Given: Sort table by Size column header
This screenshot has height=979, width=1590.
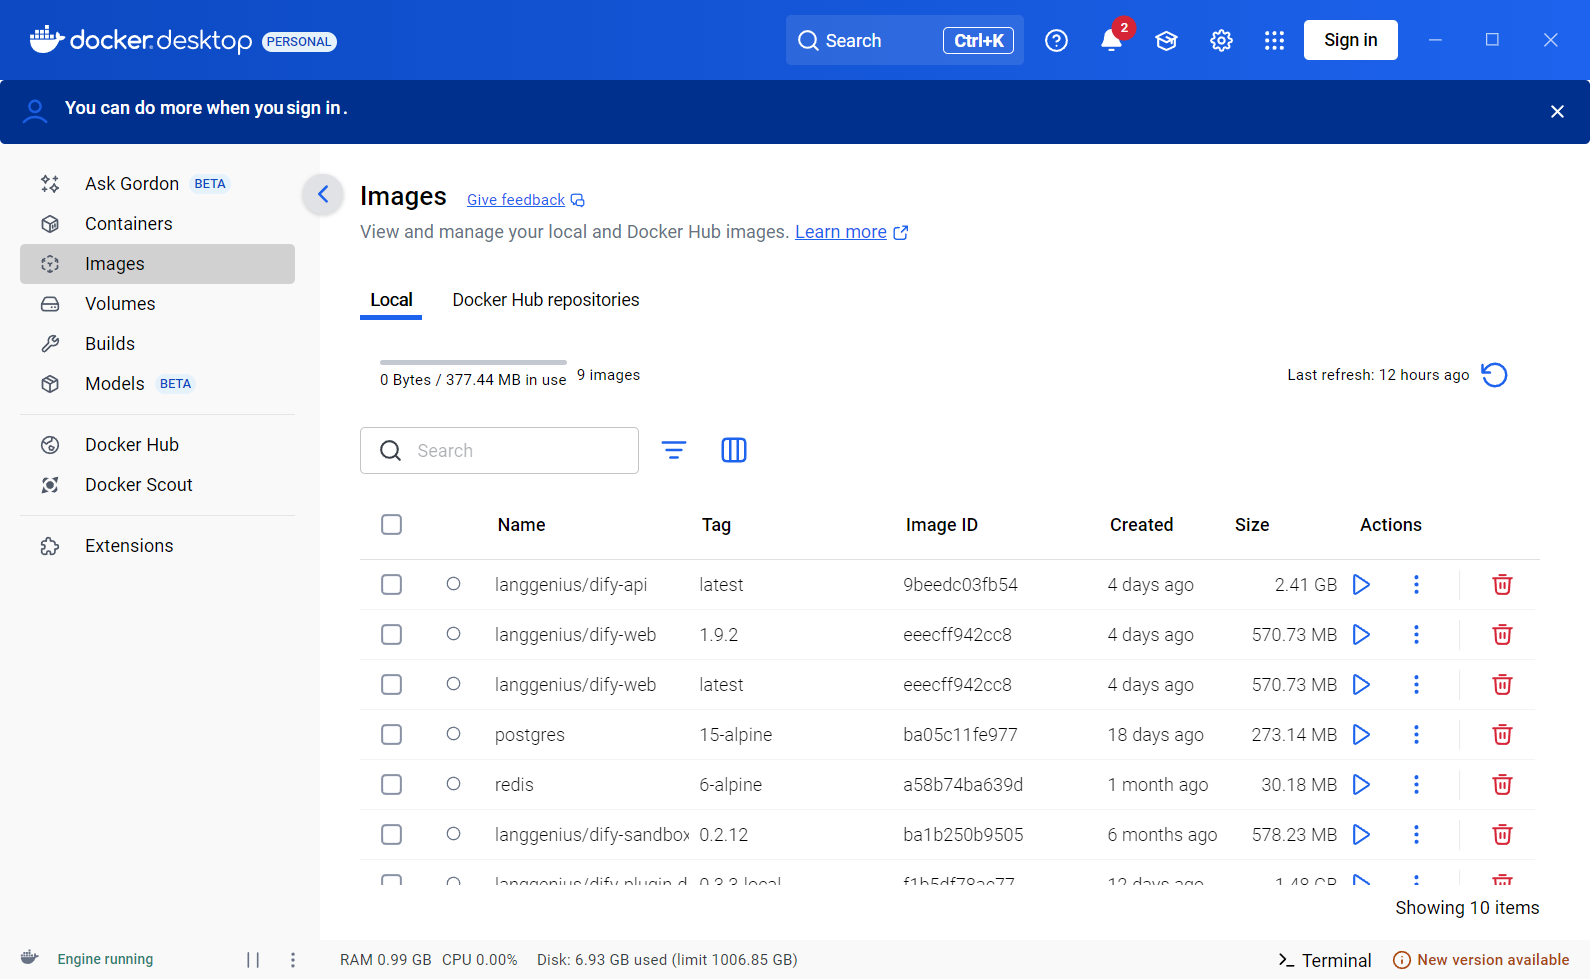Looking at the screenshot, I should point(1252,525).
